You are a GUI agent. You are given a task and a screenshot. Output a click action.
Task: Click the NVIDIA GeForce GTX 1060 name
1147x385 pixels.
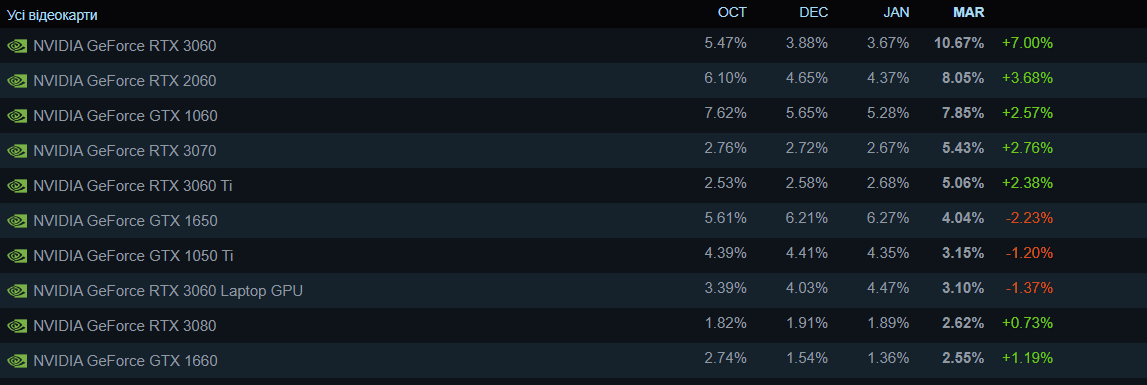click(125, 116)
